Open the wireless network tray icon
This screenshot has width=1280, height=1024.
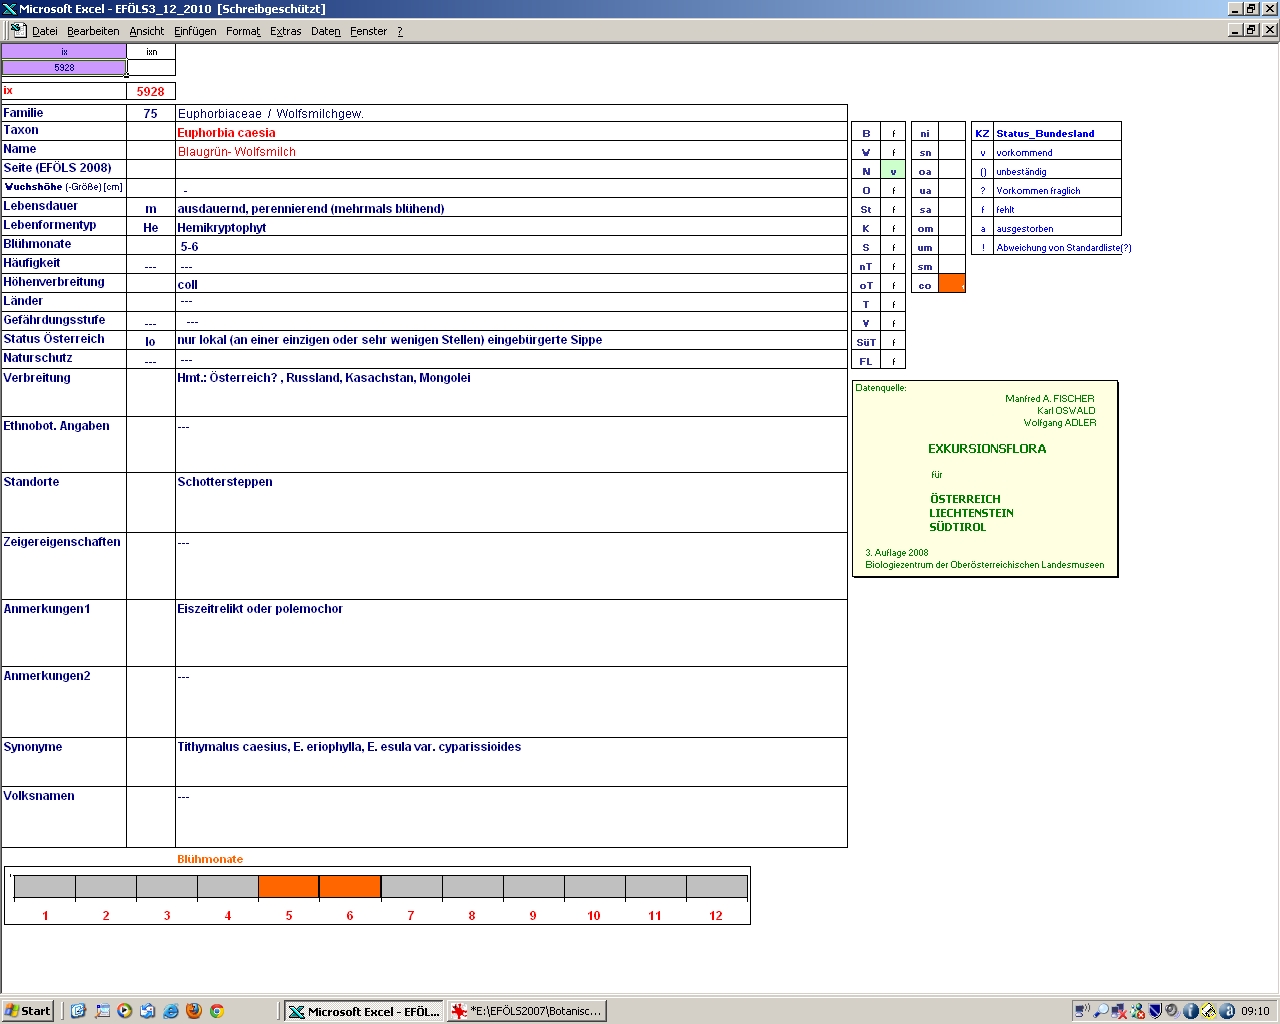pyautogui.click(x=1083, y=1011)
